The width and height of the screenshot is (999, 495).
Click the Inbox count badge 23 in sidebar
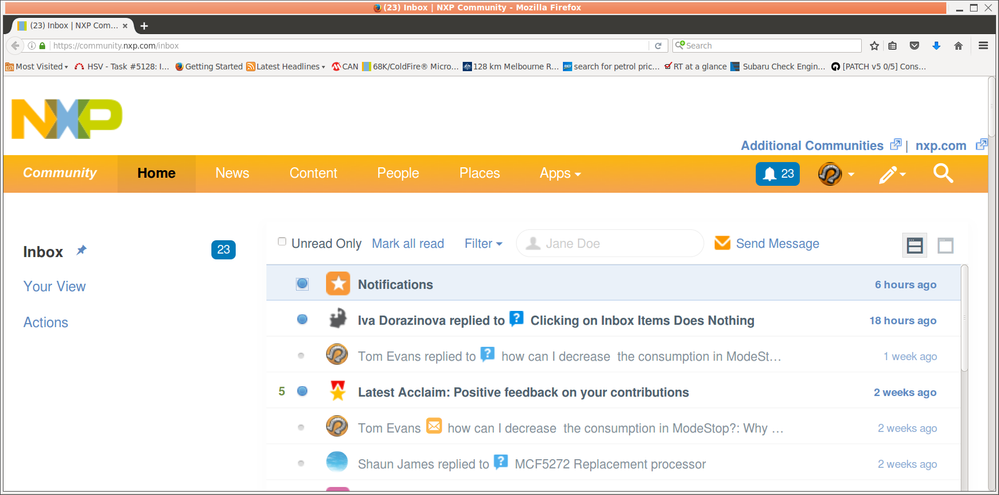coord(223,250)
